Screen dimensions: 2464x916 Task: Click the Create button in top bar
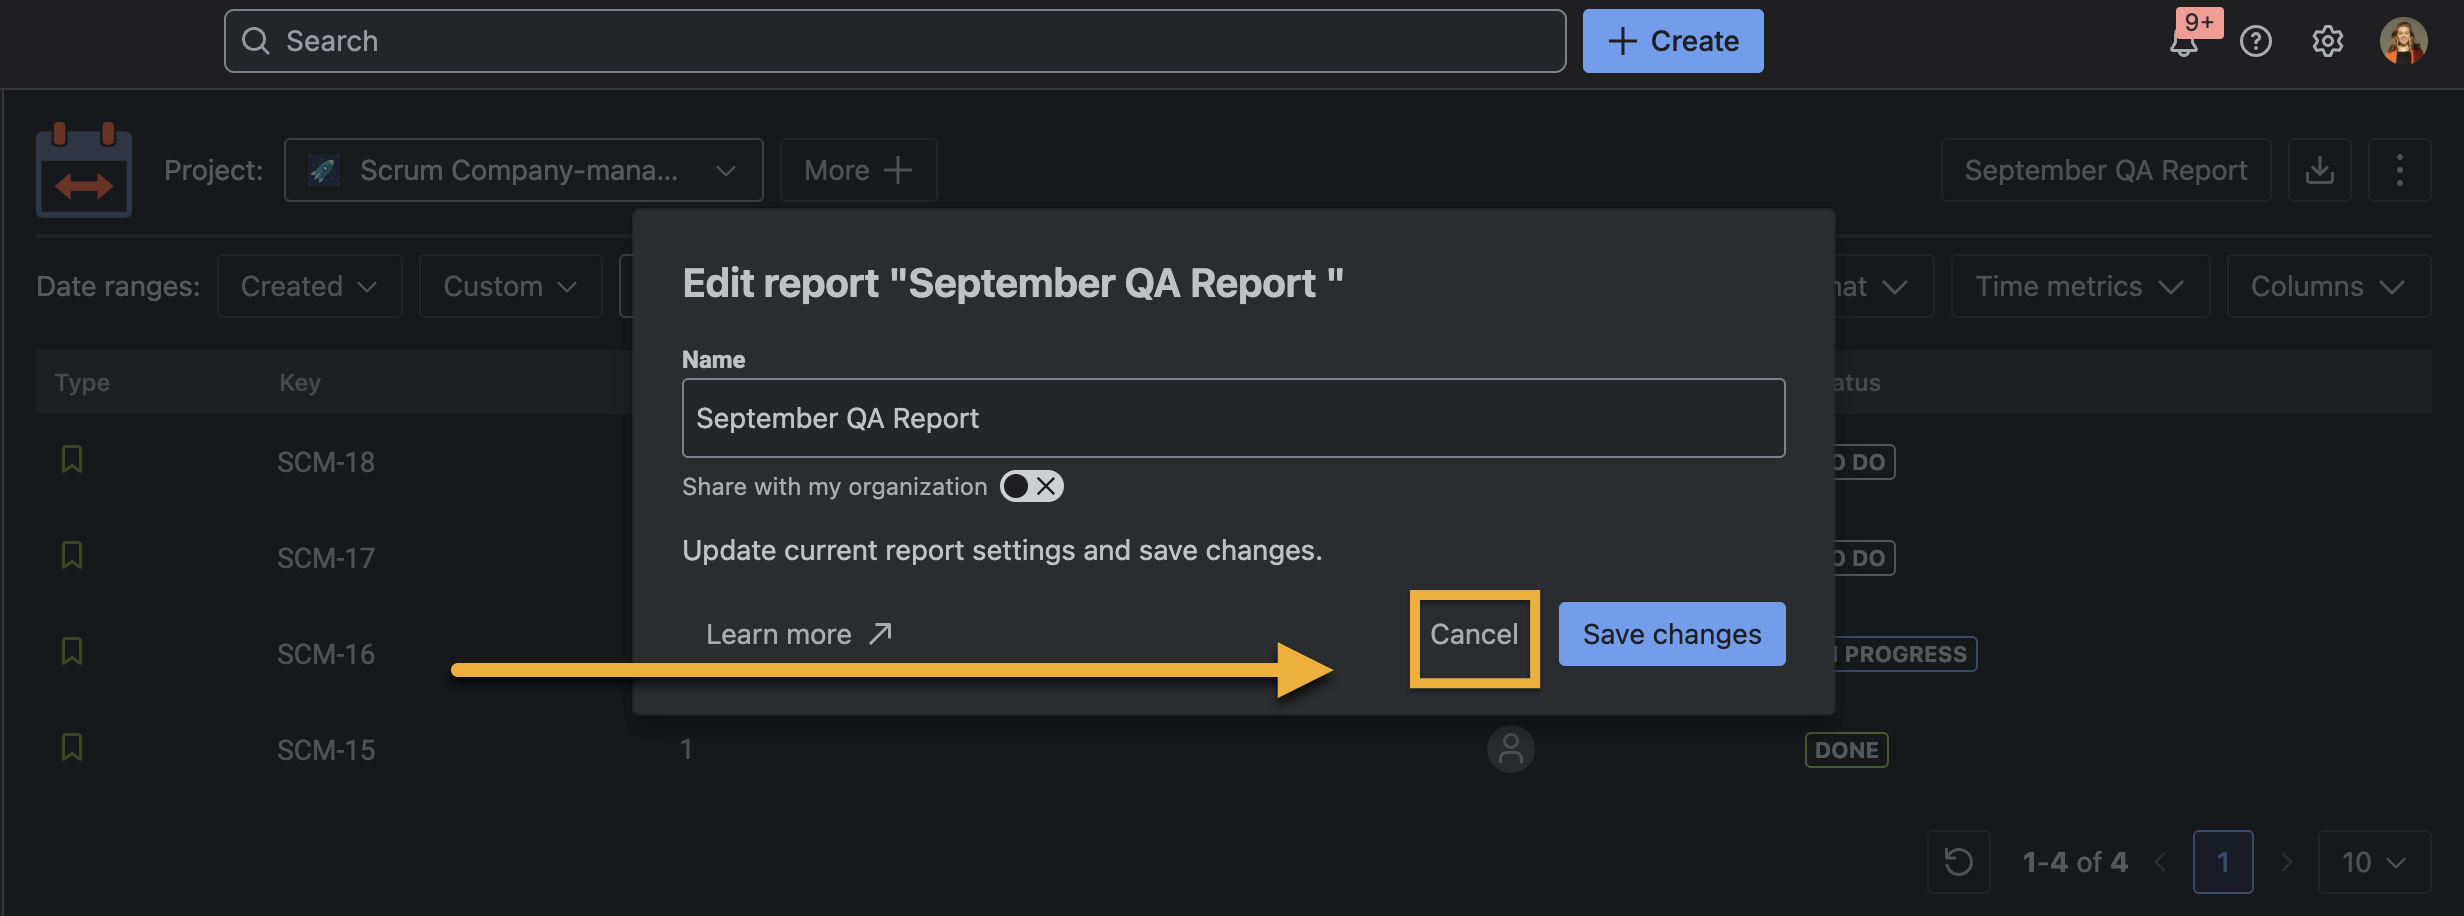[x=1672, y=42]
